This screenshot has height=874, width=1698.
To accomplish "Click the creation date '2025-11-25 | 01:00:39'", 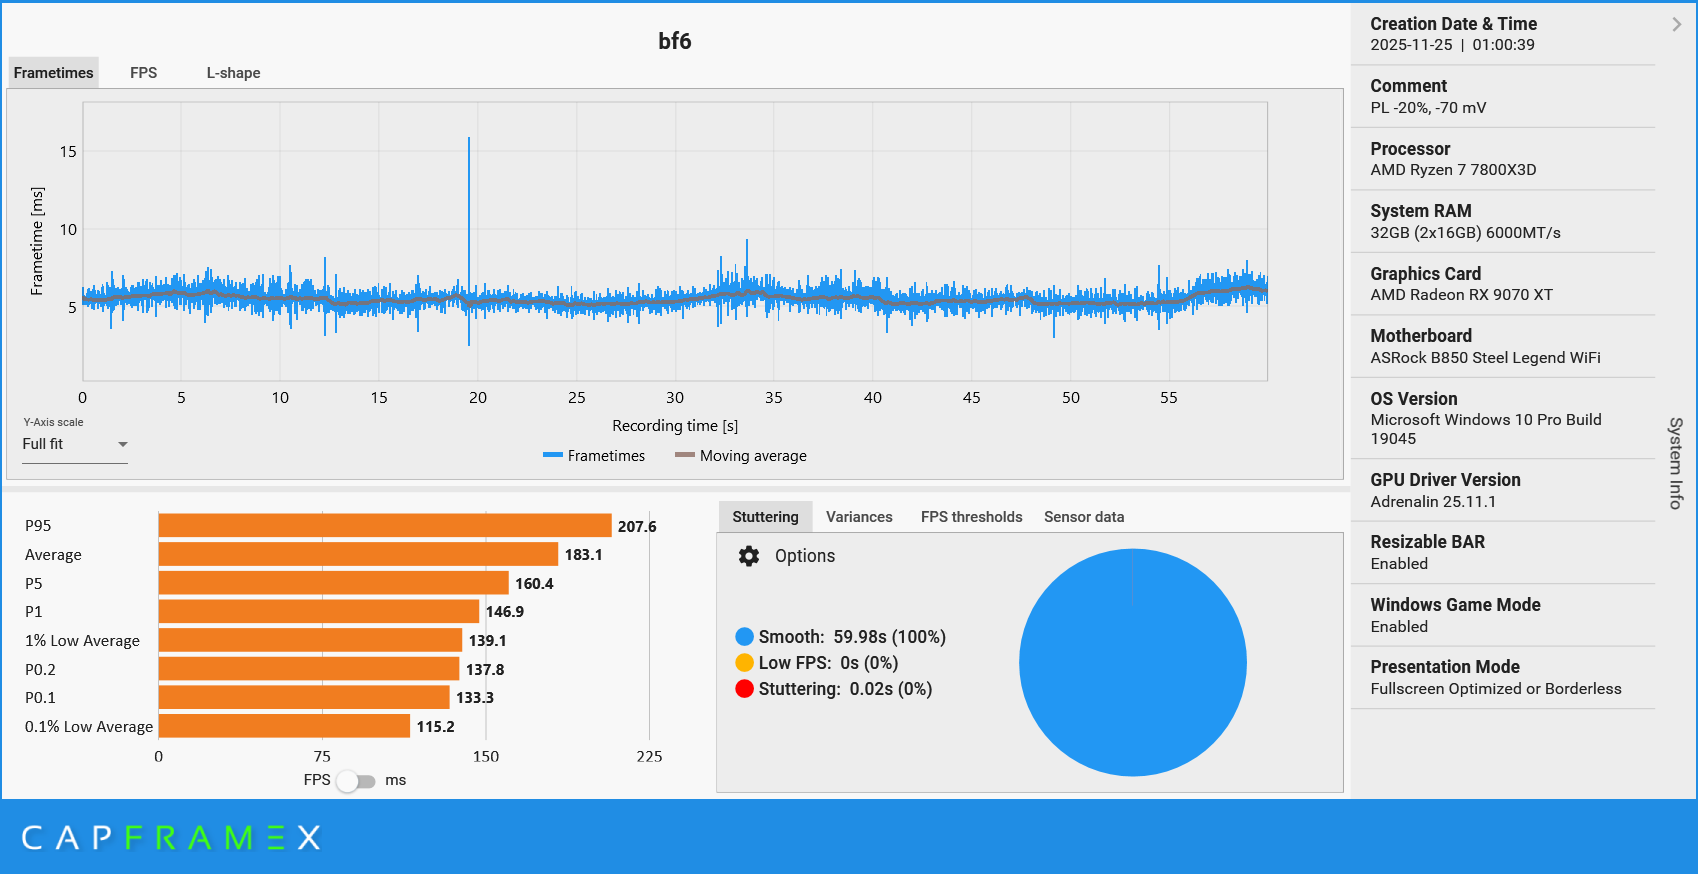I will (1452, 45).
